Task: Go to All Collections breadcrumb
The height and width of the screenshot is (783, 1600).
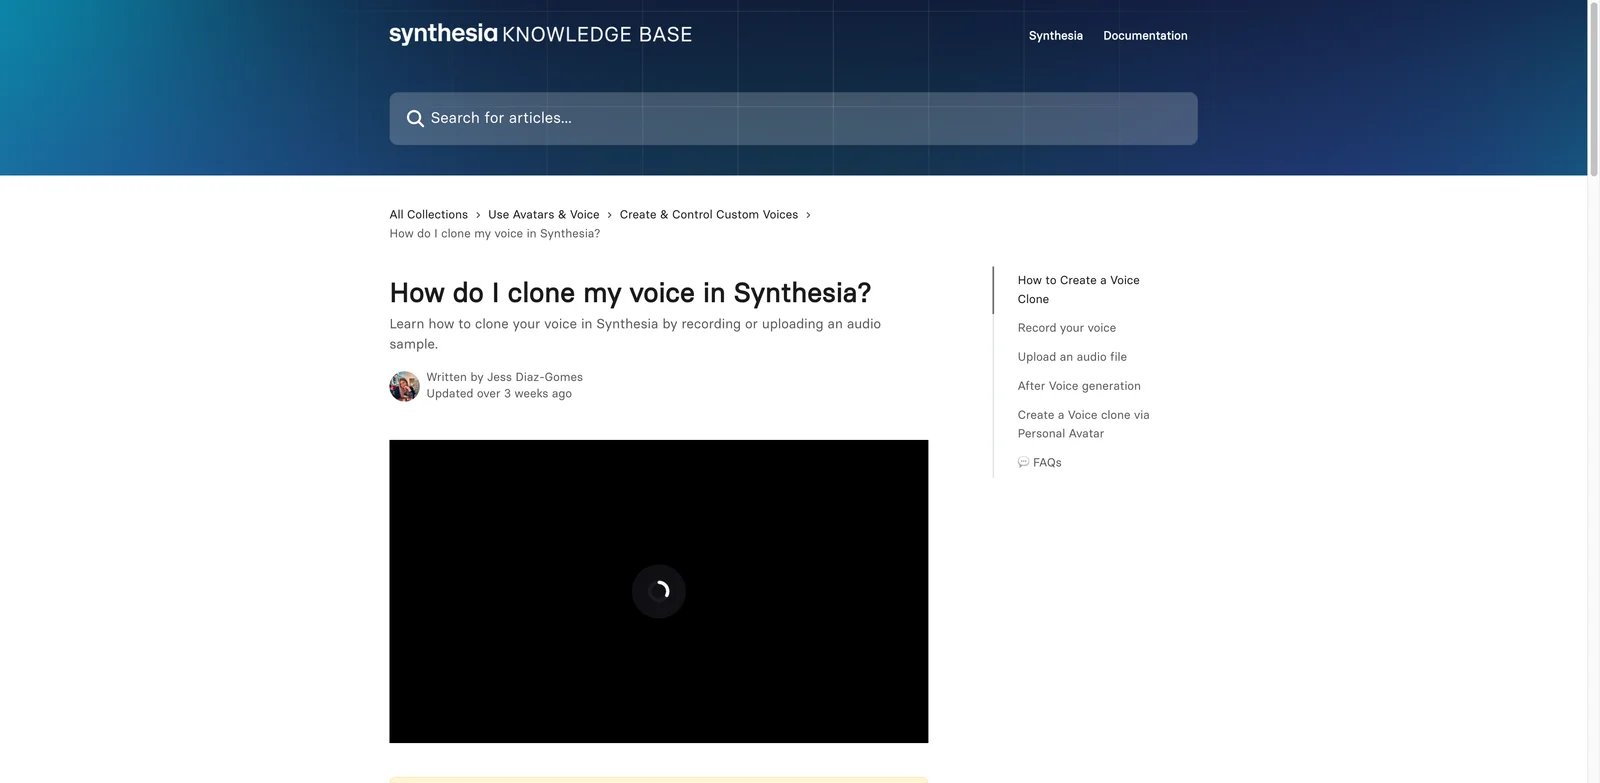Action: [x=428, y=214]
